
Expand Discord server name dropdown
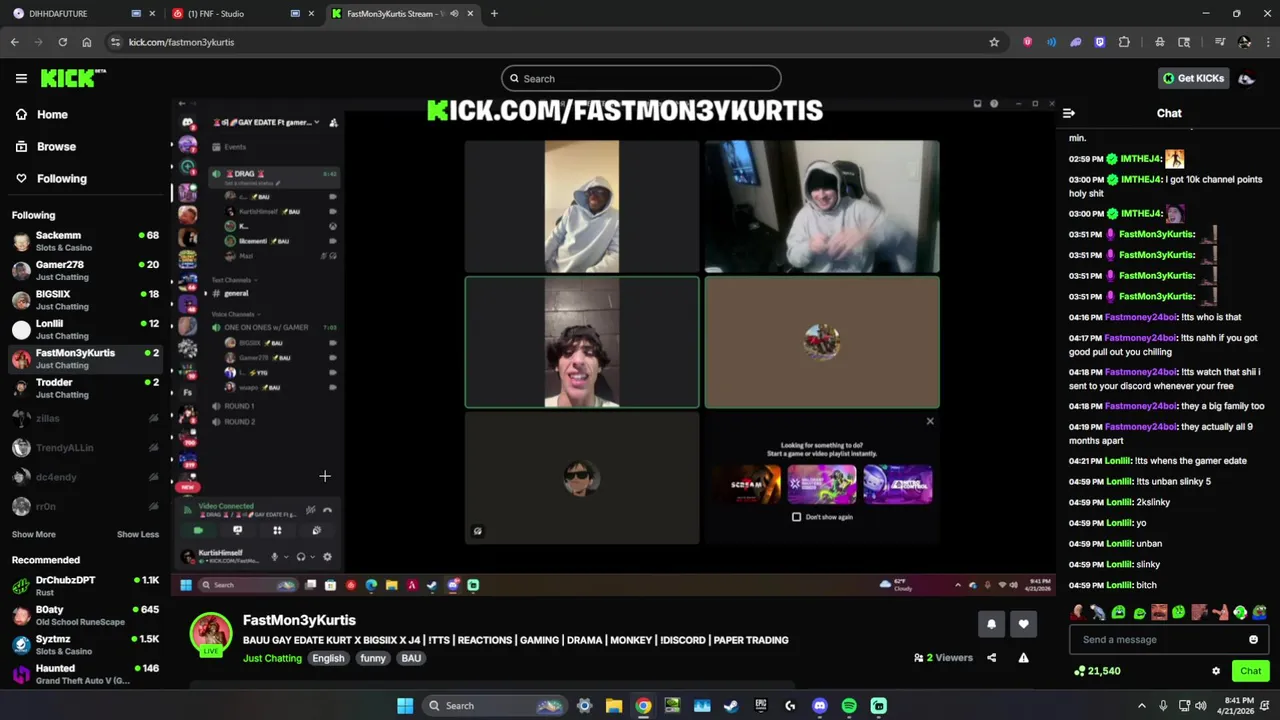click(x=317, y=122)
